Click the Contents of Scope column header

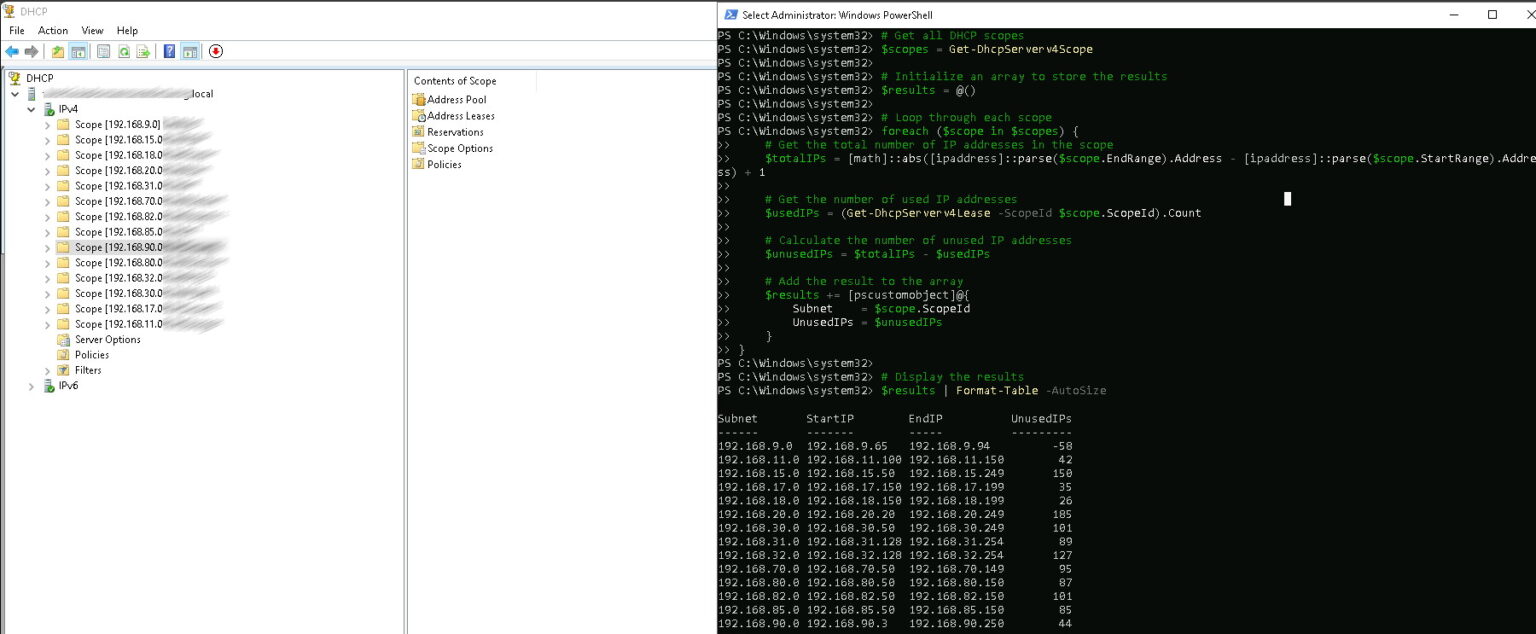(x=455, y=81)
